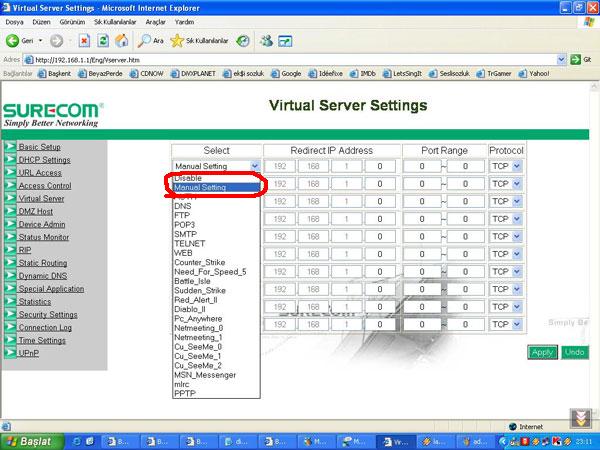The image size is (600, 450).
Task: Open the BeyazPerde bookmark
Action: 100,73
